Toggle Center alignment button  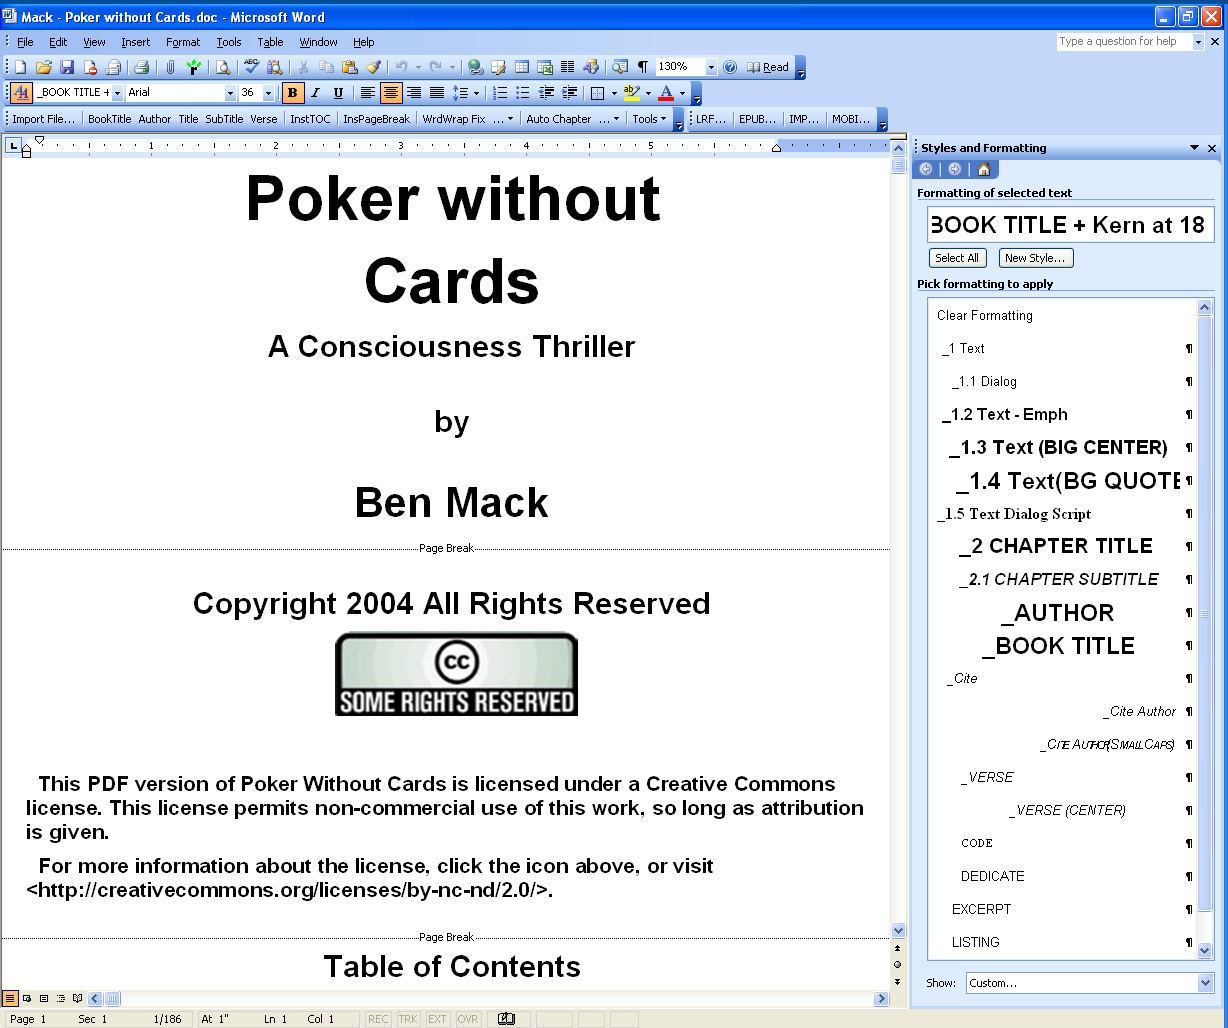pyautogui.click(x=391, y=93)
